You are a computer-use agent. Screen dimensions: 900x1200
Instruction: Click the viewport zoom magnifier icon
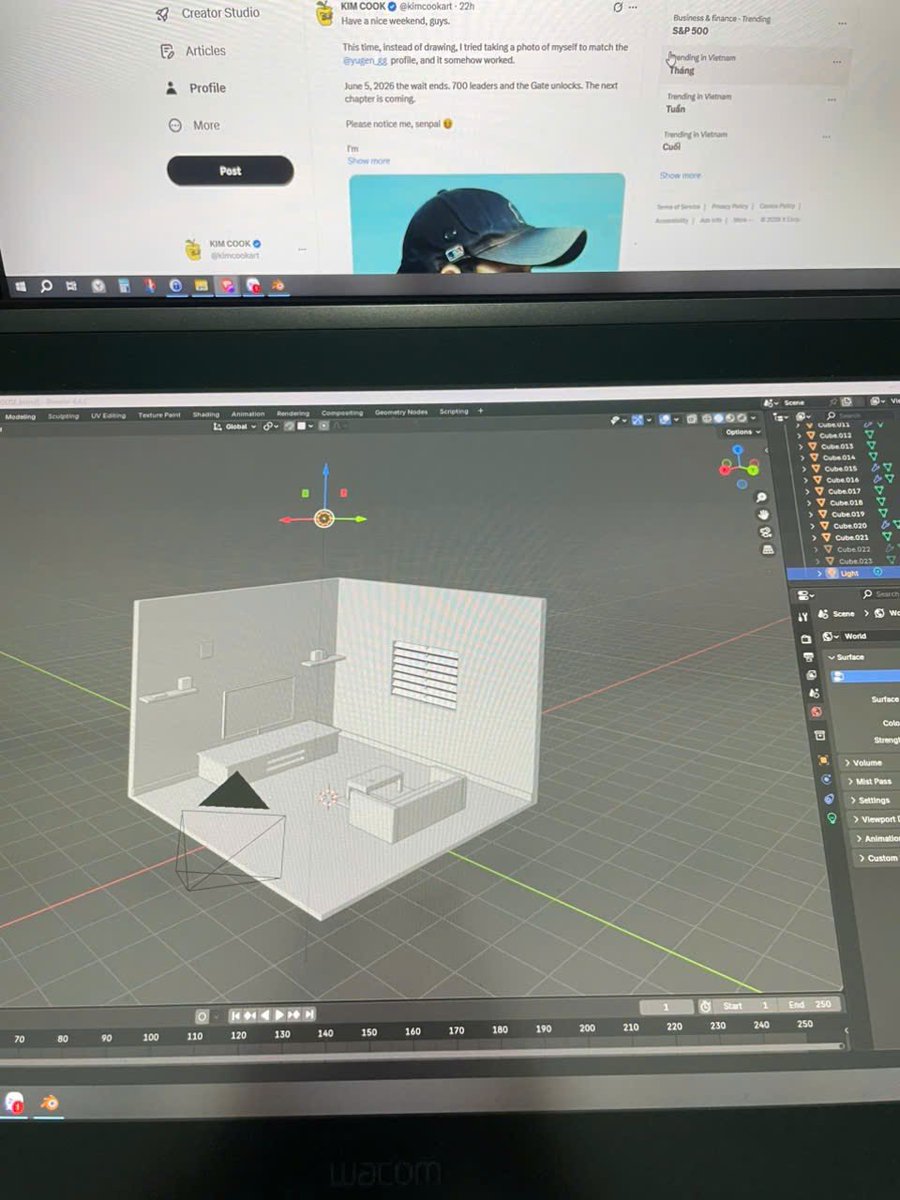[x=761, y=497]
